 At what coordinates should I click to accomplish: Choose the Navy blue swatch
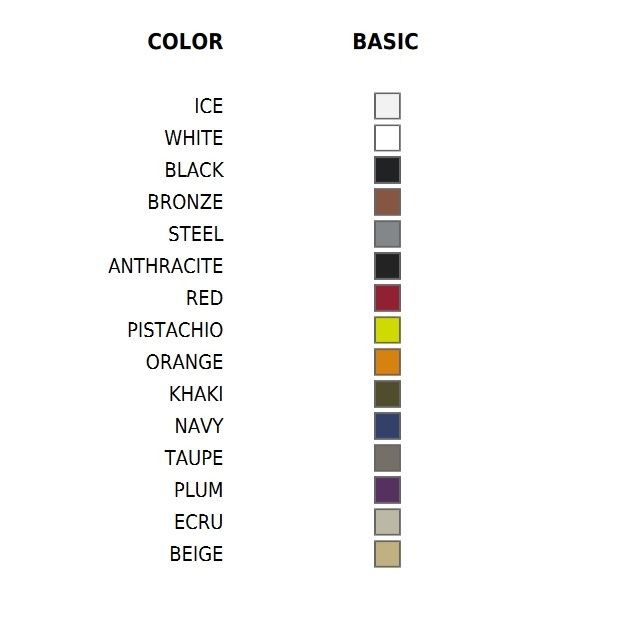point(387,426)
